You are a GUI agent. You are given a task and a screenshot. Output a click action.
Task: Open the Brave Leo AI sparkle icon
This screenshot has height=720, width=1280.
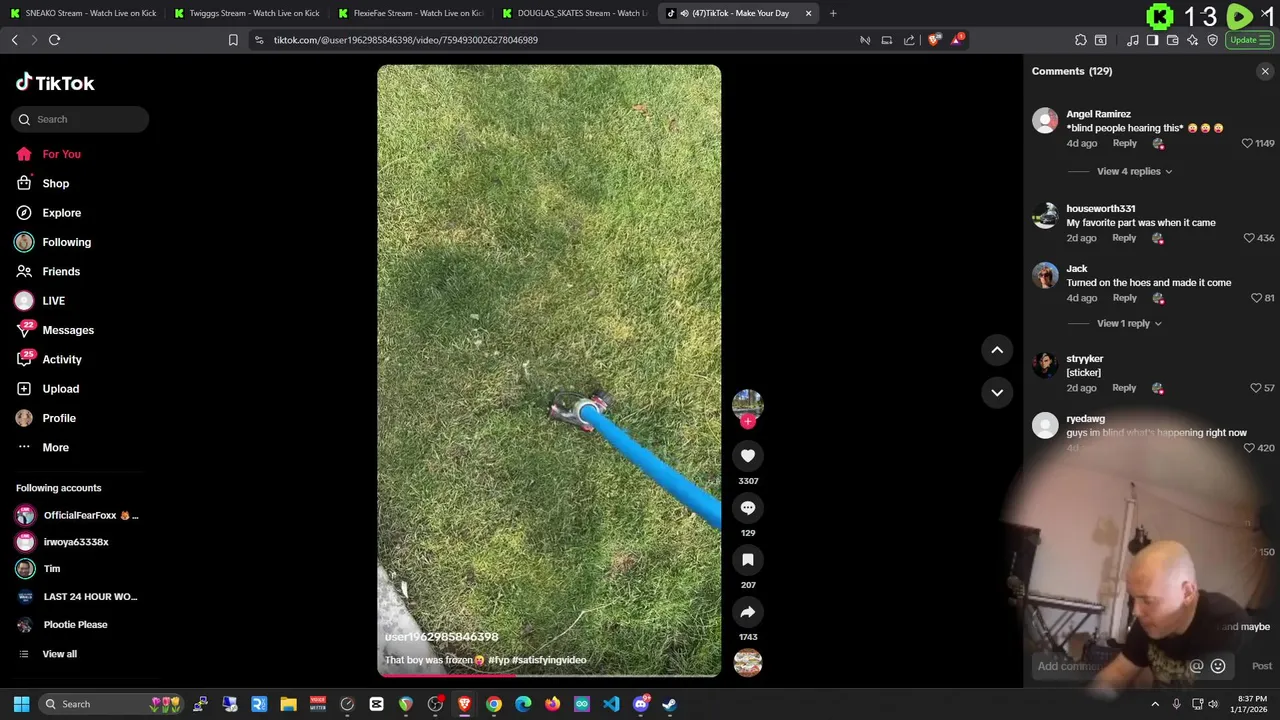(1192, 40)
